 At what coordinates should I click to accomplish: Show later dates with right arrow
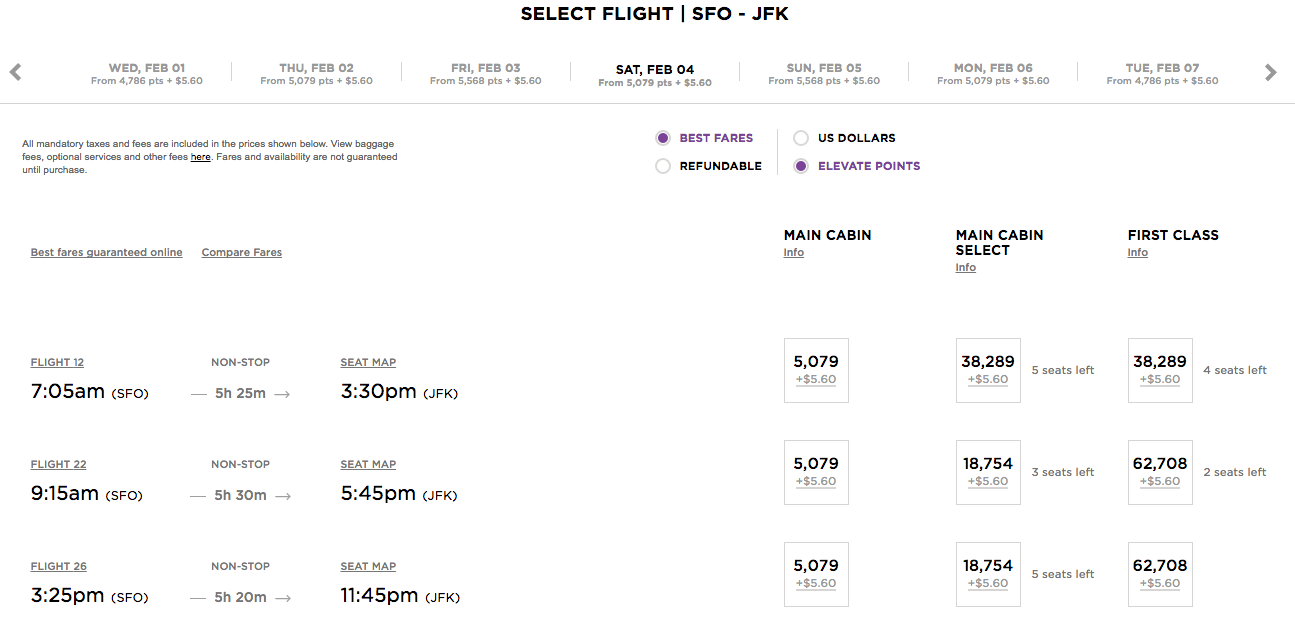(x=1270, y=72)
